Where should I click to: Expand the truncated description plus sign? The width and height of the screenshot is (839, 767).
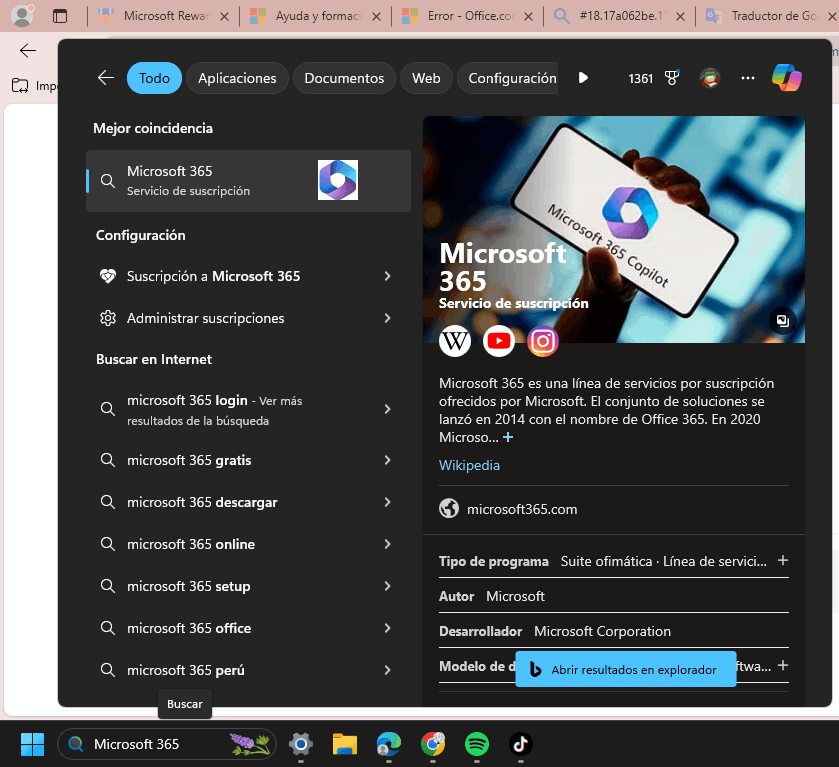508,437
